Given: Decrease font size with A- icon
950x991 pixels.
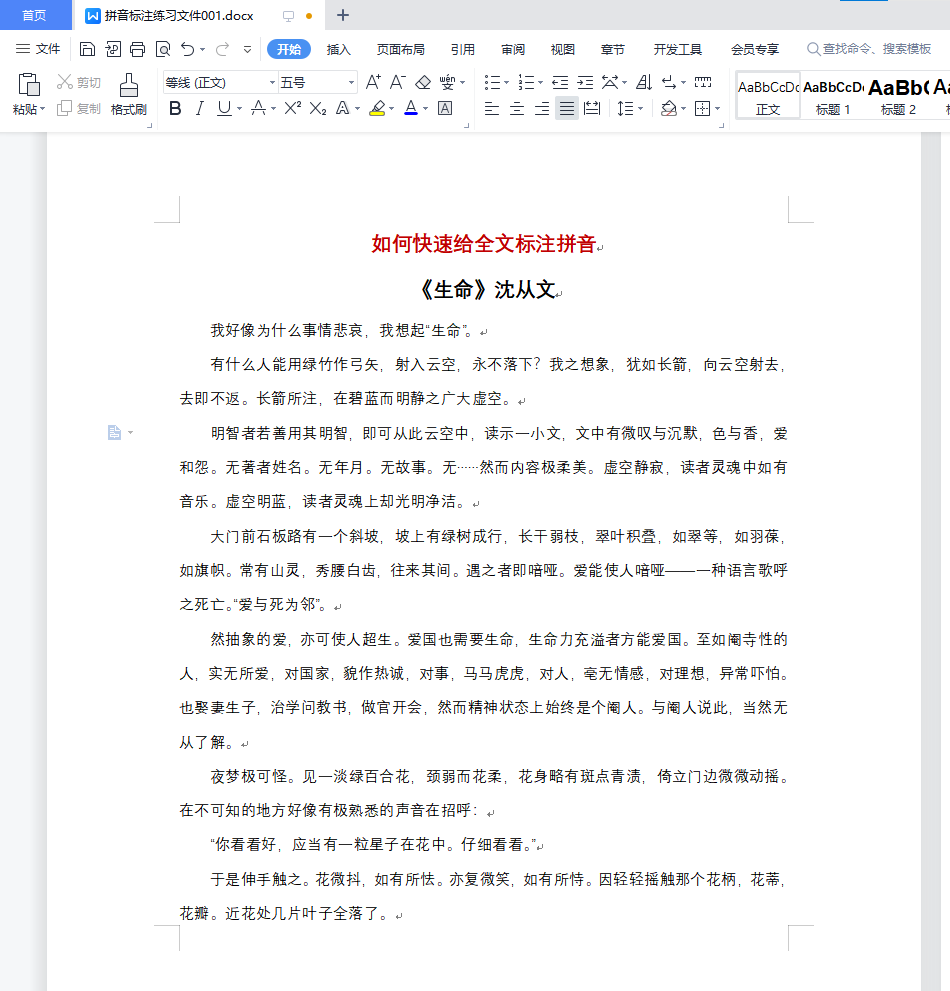Looking at the screenshot, I should coord(398,82).
